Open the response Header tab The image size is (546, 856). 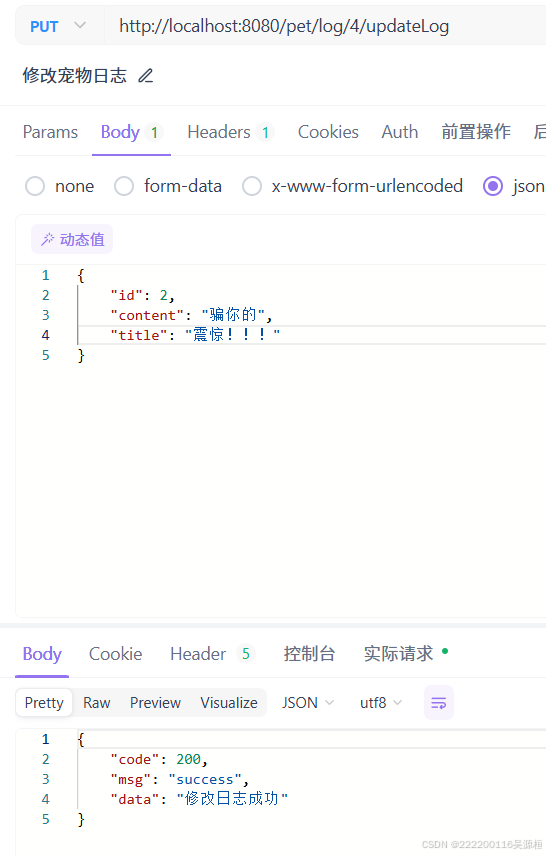pos(212,654)
